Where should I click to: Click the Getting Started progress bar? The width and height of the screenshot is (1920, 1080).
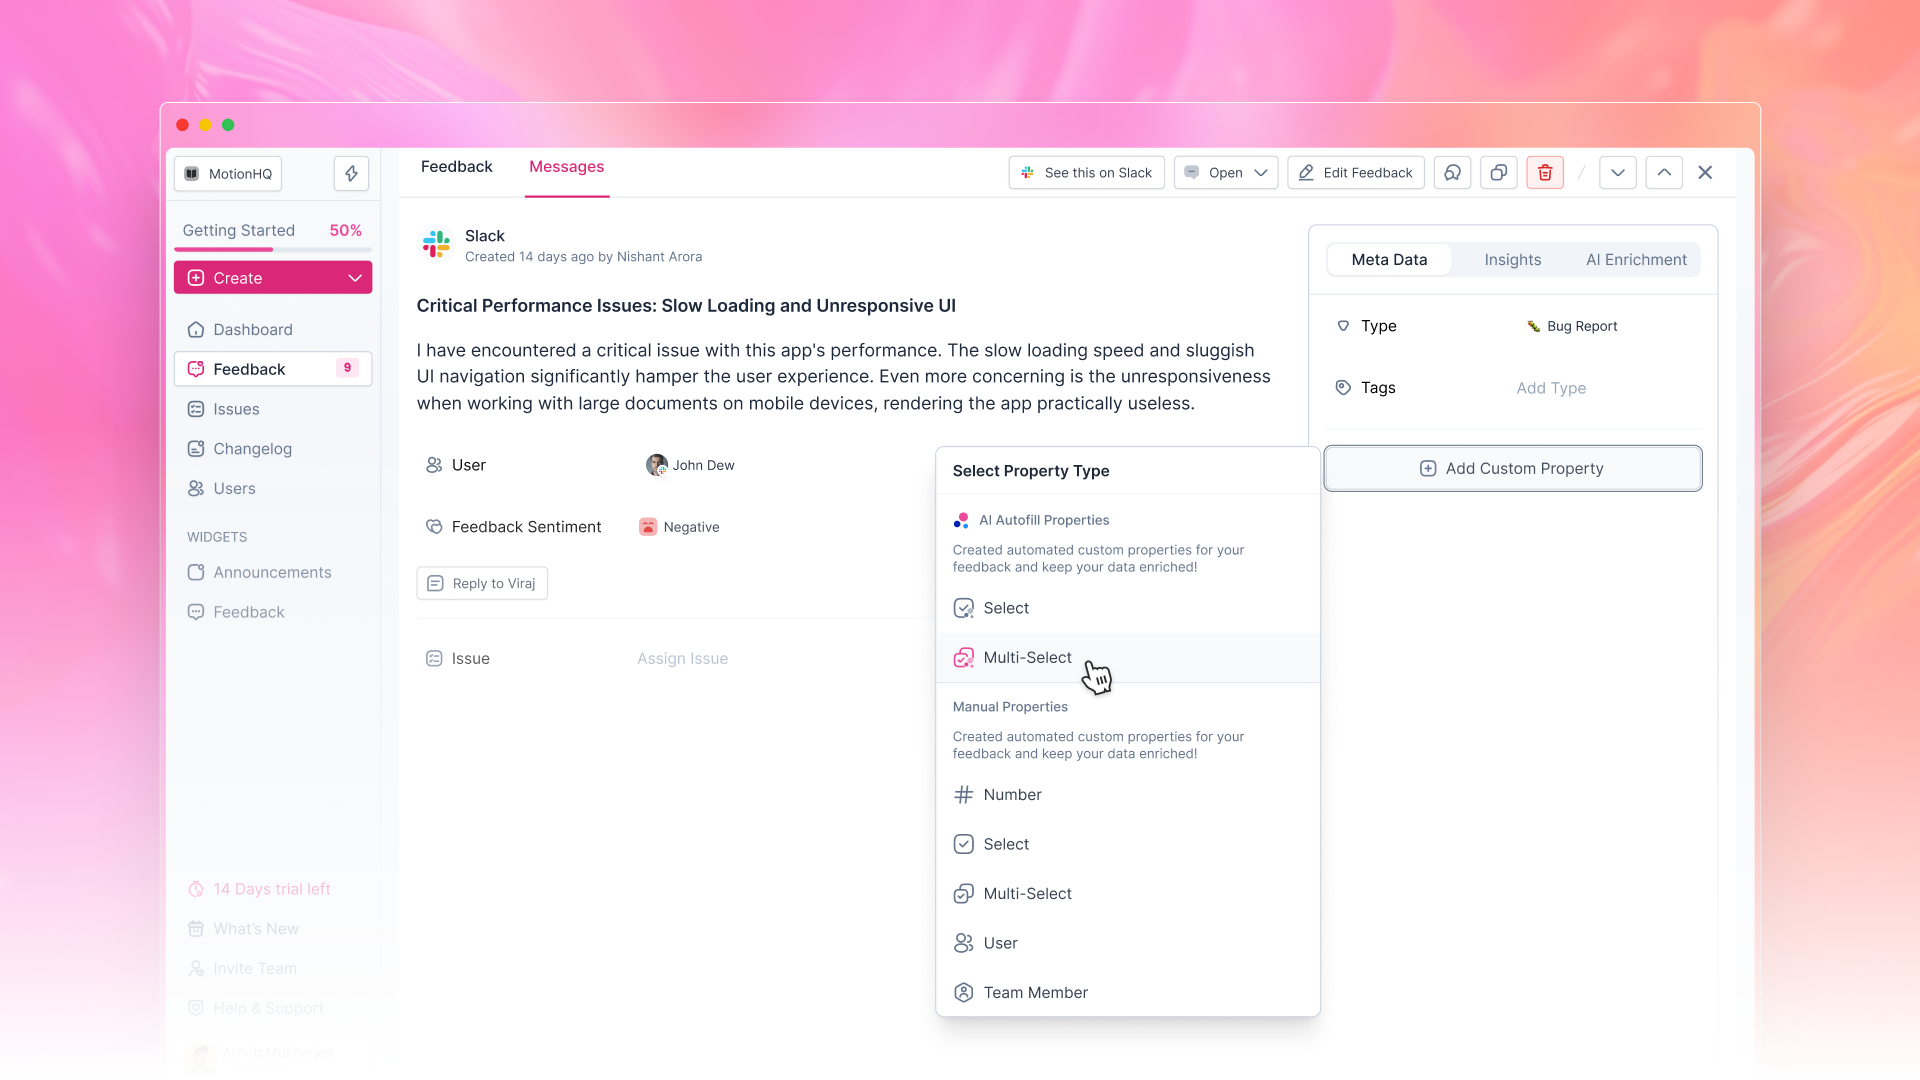point(273,248)
